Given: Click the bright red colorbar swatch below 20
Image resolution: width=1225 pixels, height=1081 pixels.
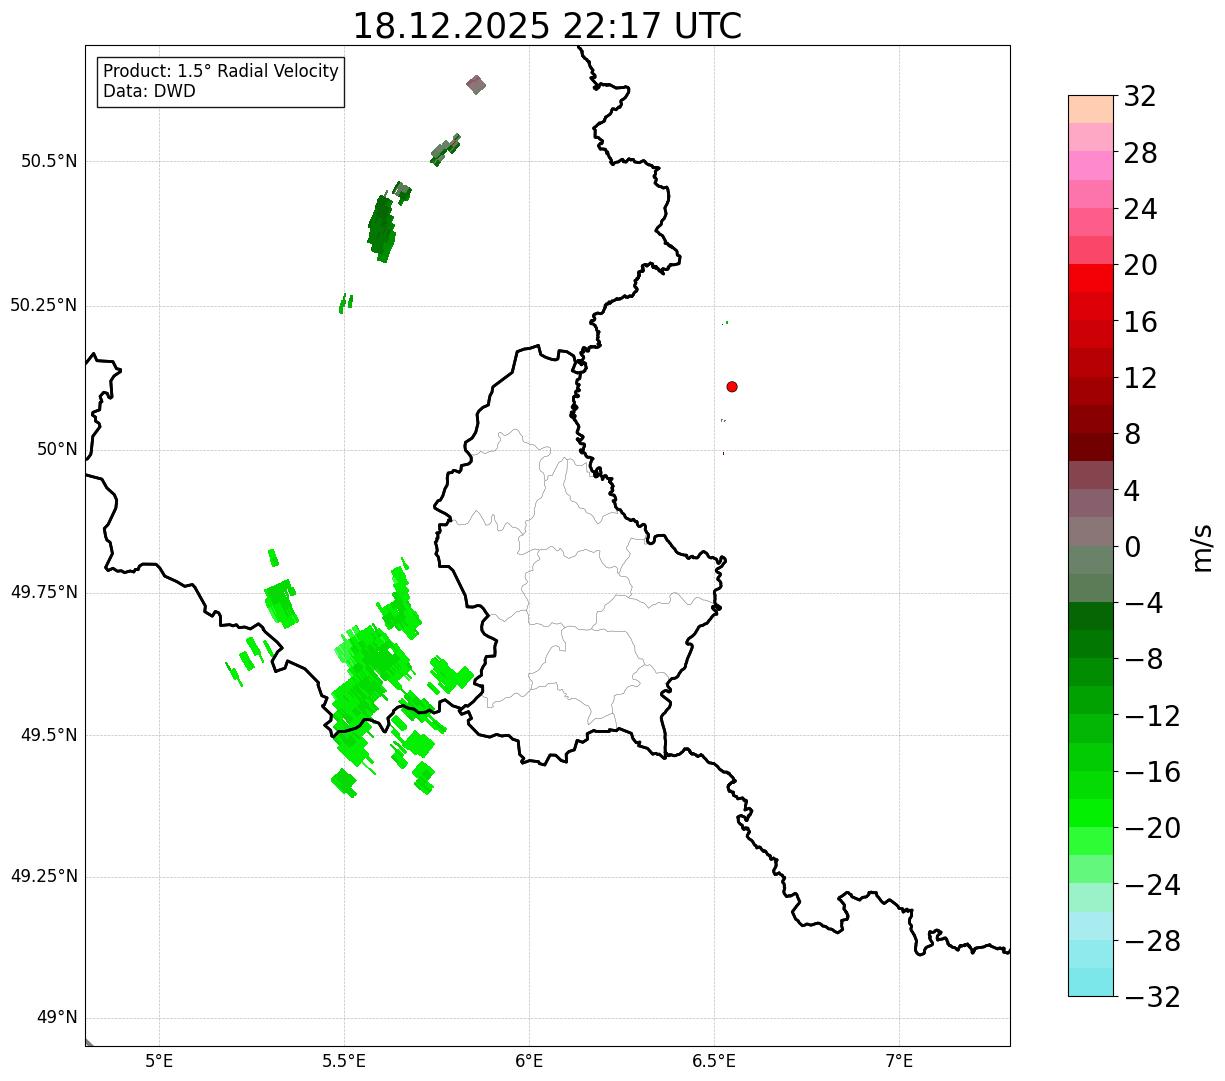Looking at the screenshot, I should [1091, 278].
